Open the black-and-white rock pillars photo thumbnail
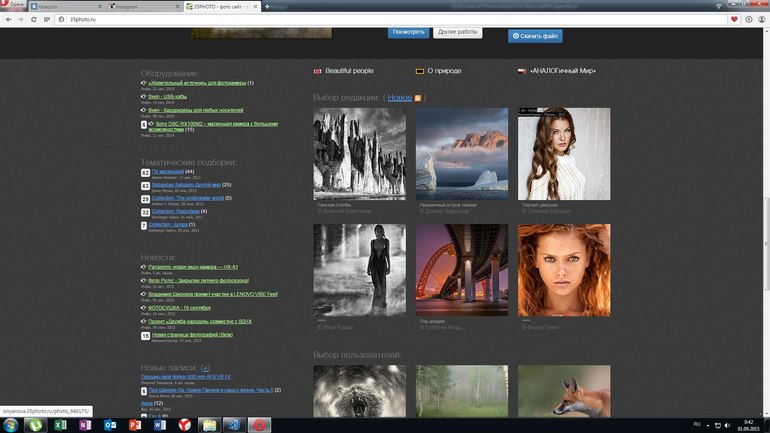The height and width of the screenshot is (433, 770). tap(359, 153)
